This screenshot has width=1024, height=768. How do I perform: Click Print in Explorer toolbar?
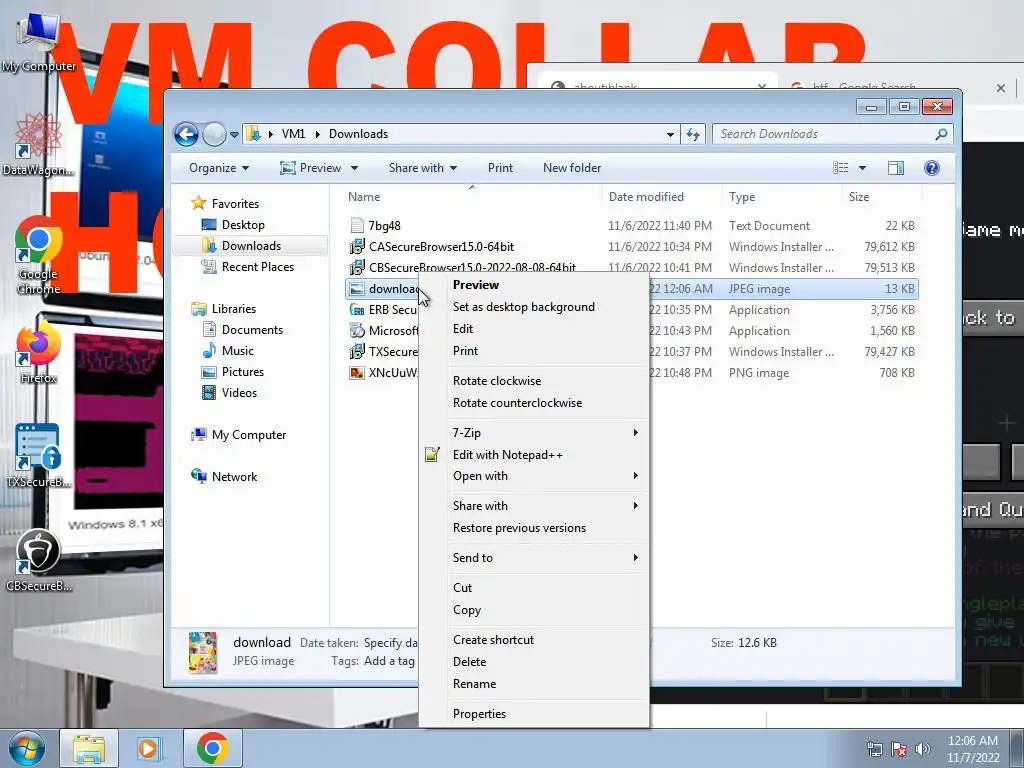tap(500, 168)
